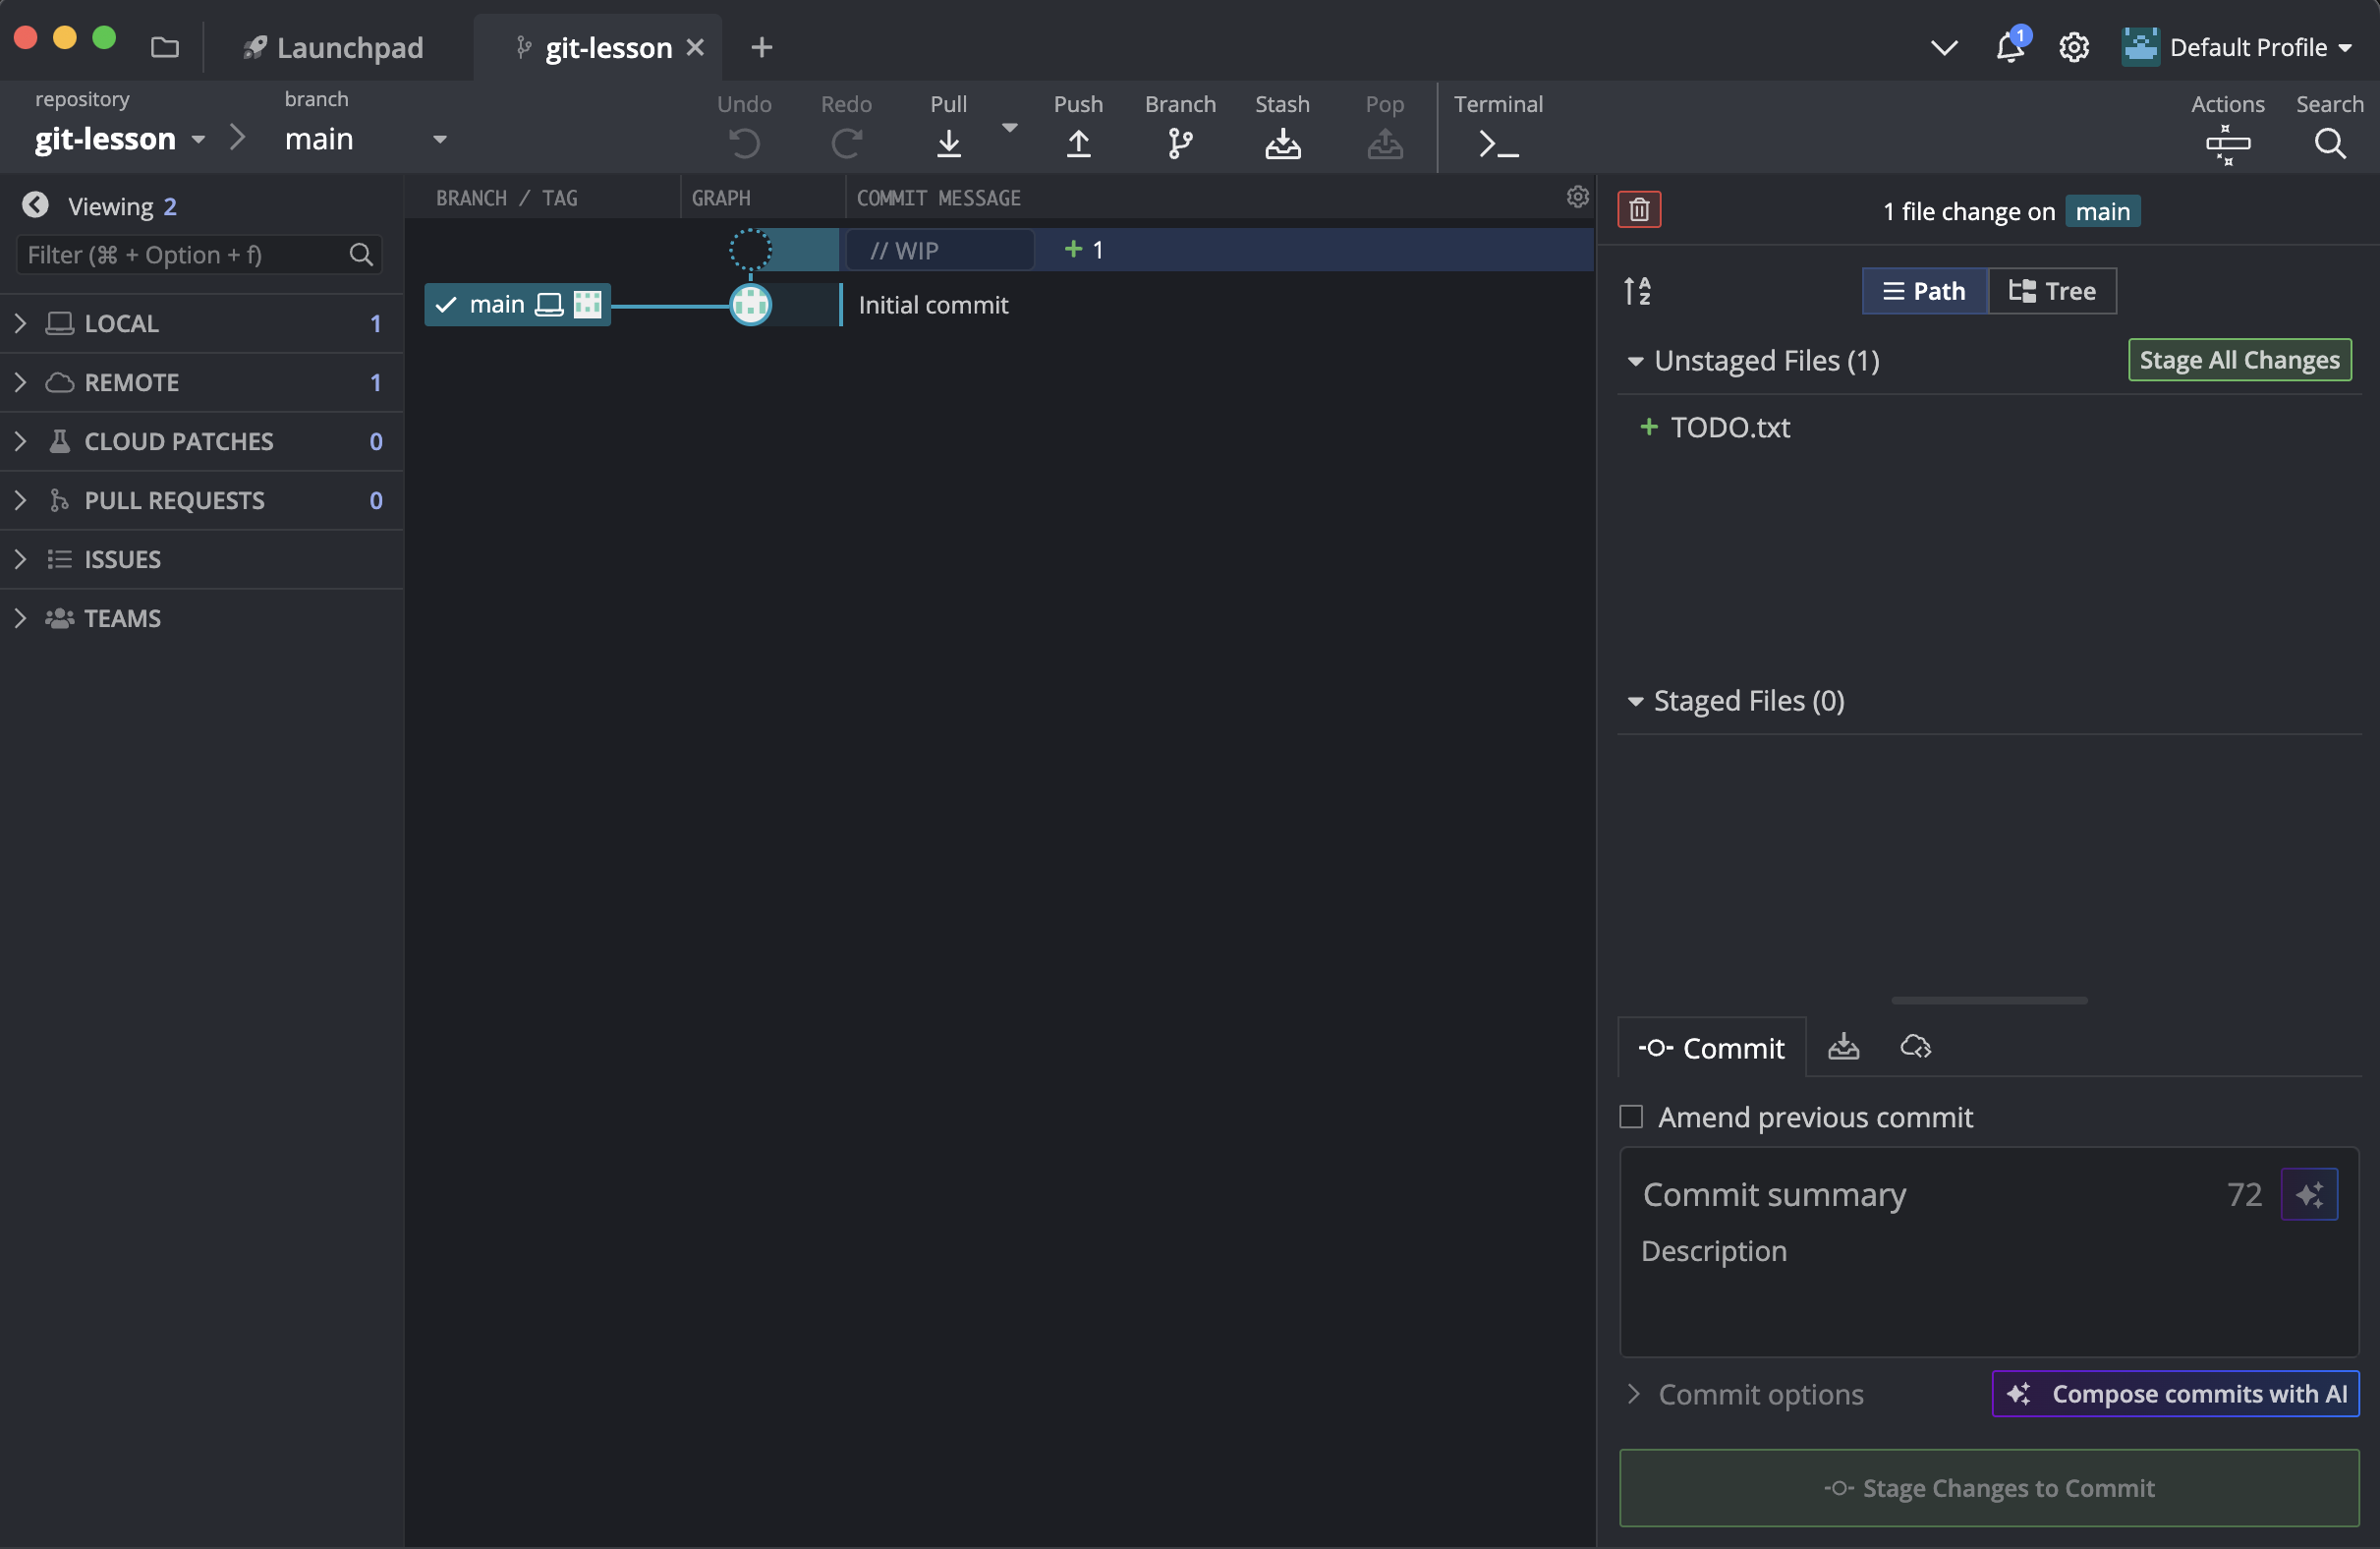Stash changes using the Stash icon
This screenshot has height=1549, width=2380.
pos(1282,143)
